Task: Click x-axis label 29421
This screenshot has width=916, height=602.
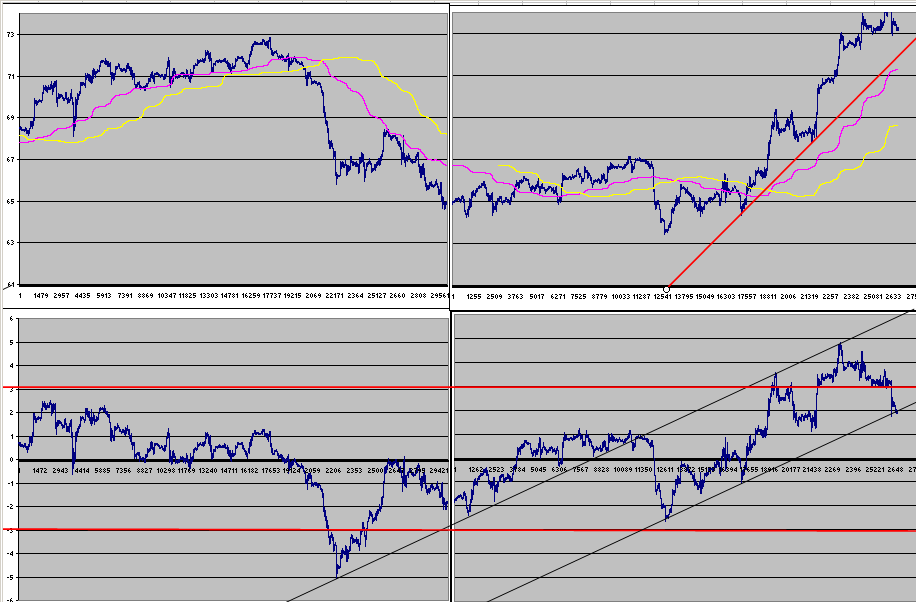Action: coord(438,470)
